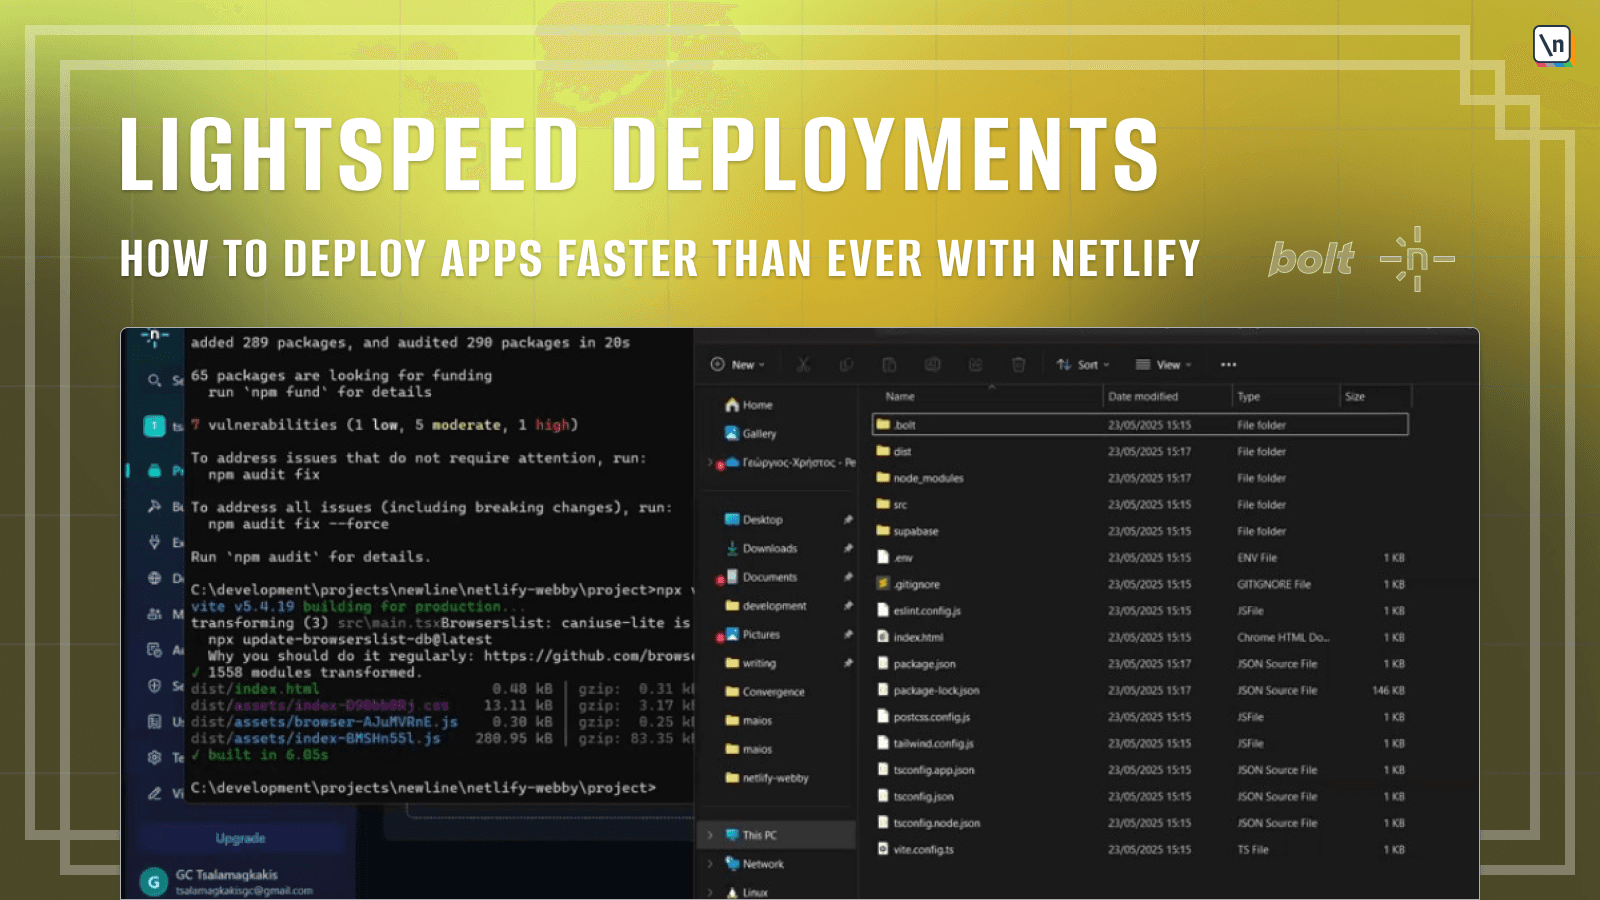1600x900 pixels.
Task: Click Paste icon in Explorer toolbar
Action: 889,364
